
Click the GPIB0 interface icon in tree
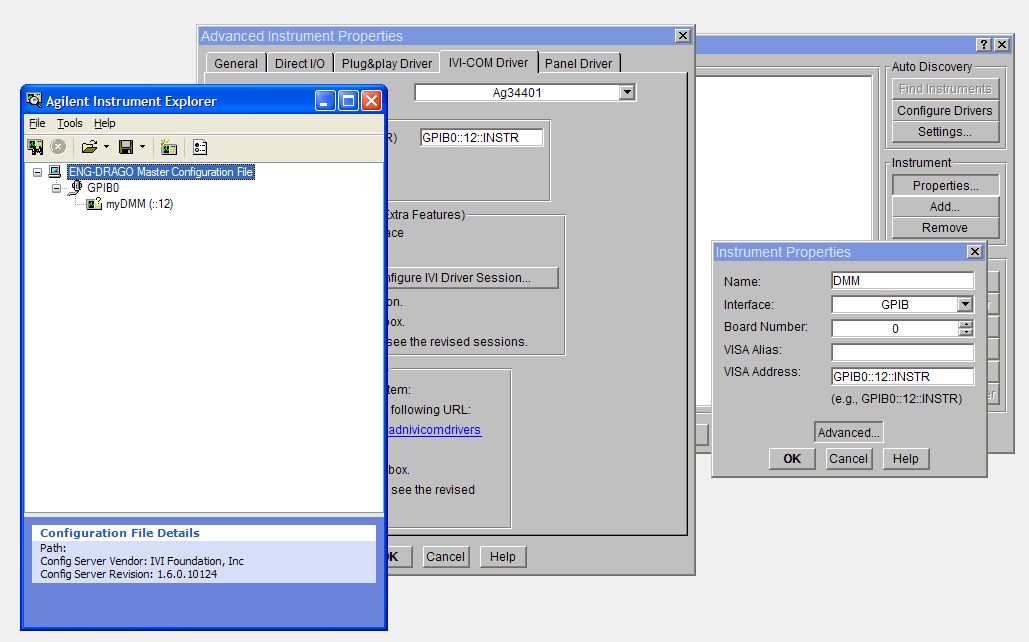pyautogui.click(x=76, y=187)
